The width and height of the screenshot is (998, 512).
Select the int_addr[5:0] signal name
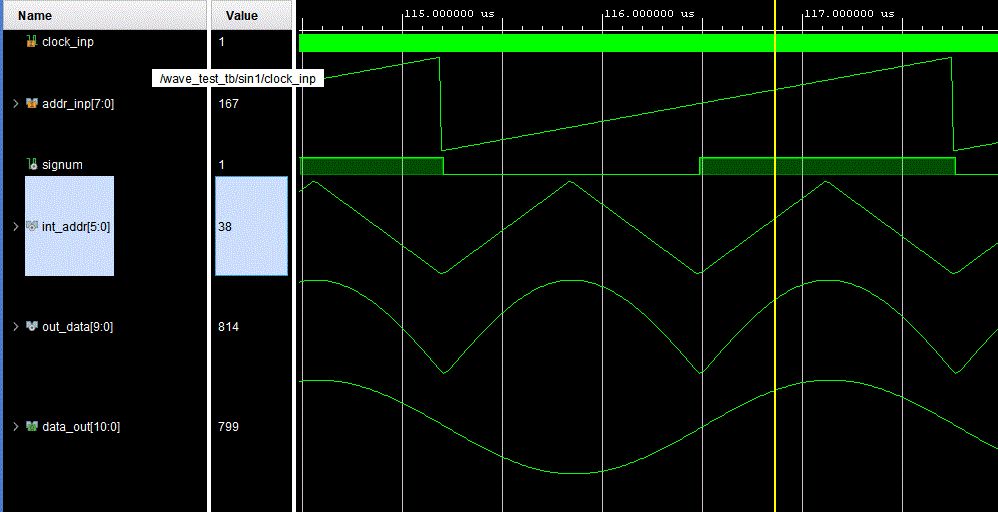(76, 226)
